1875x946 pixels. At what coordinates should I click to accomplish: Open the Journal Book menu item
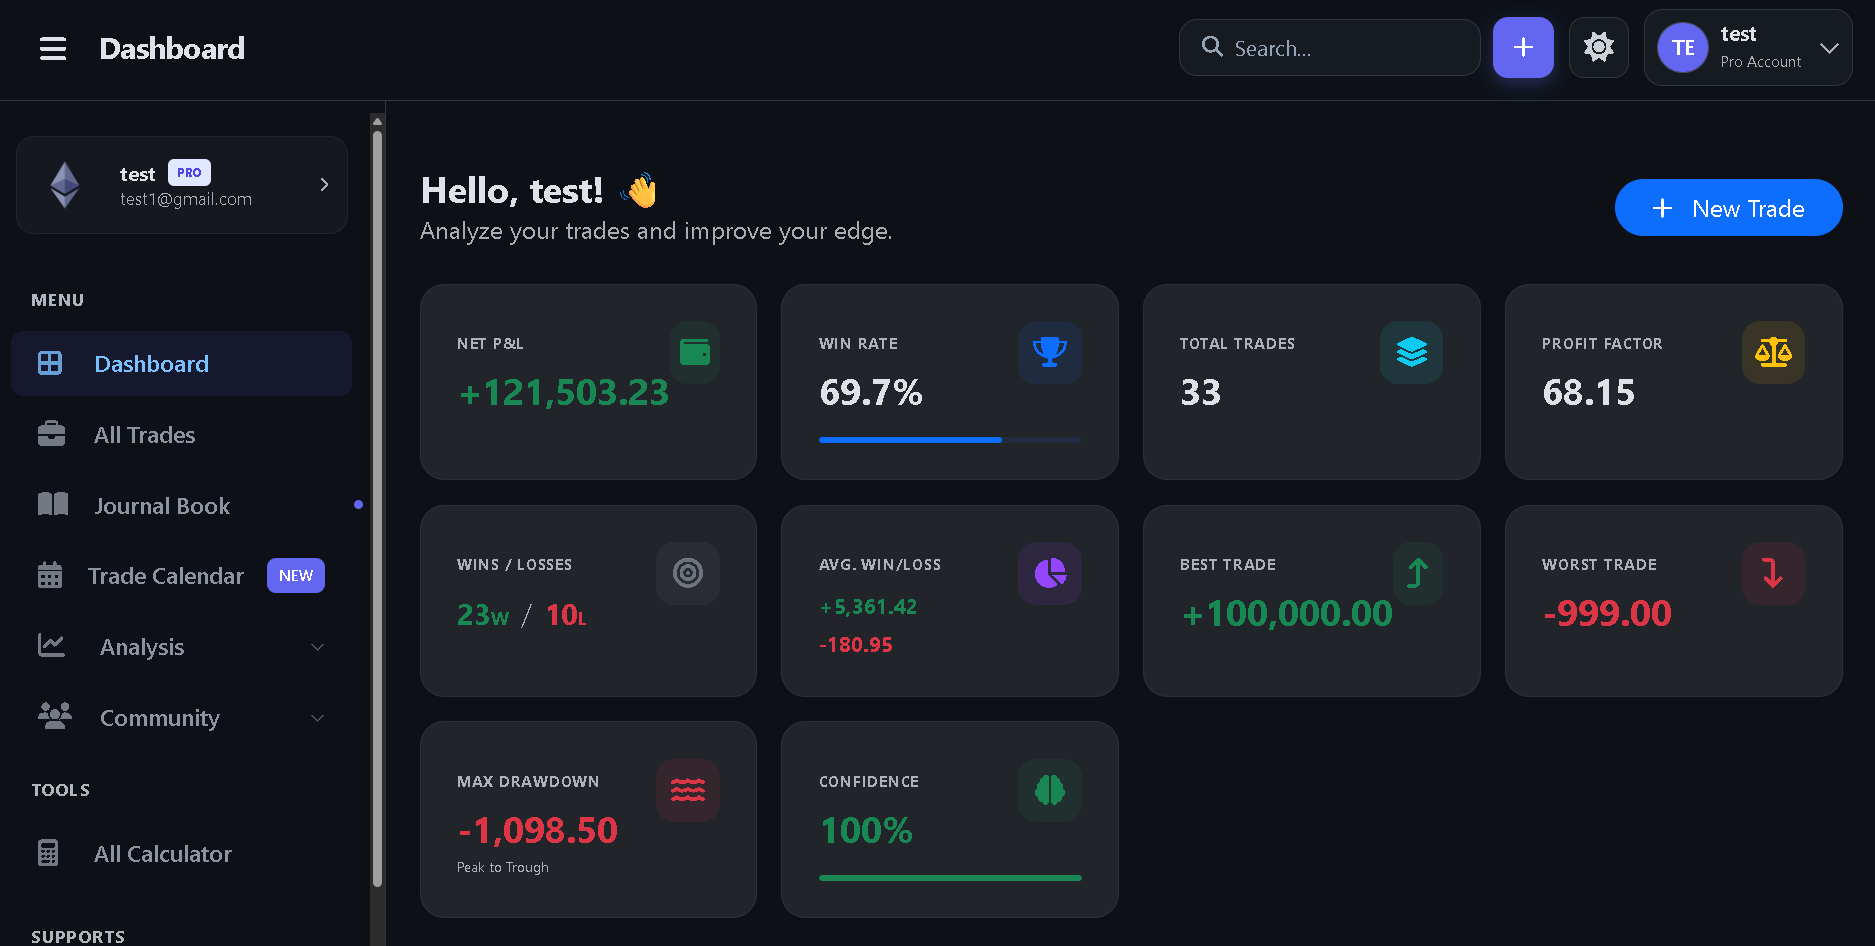181,506
